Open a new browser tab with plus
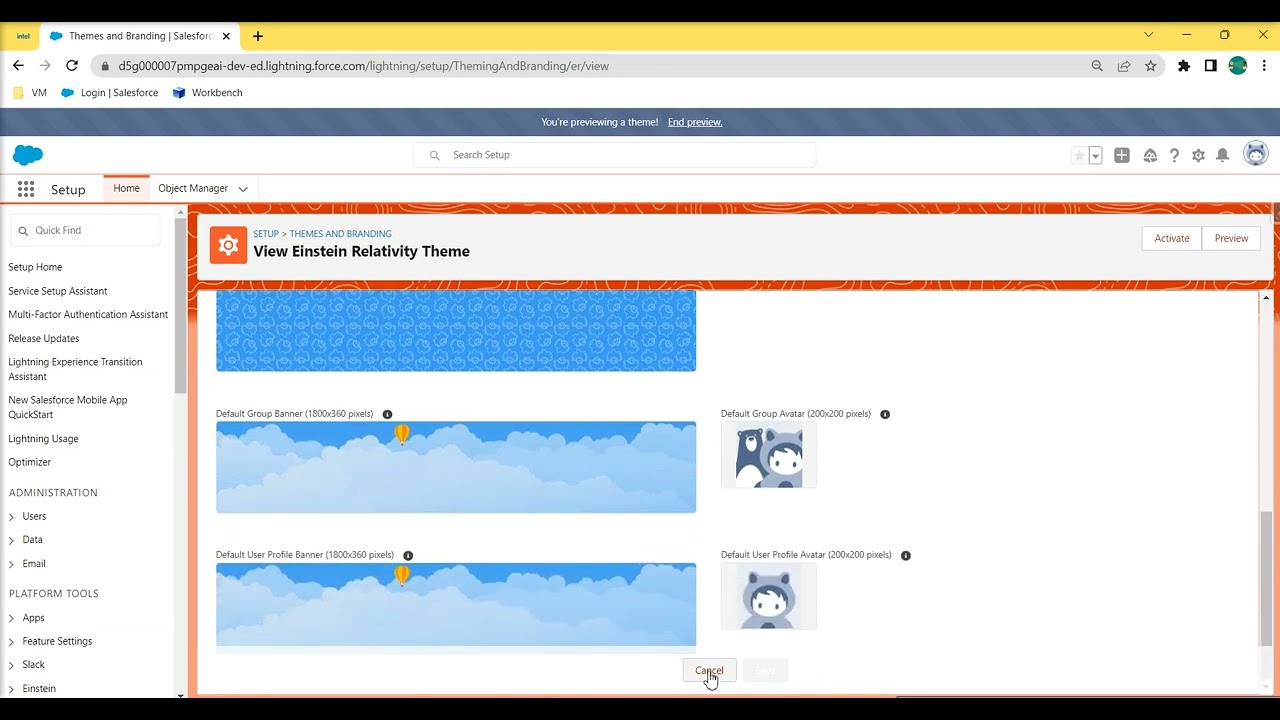Screen dimensions: 1280x720 258,36
